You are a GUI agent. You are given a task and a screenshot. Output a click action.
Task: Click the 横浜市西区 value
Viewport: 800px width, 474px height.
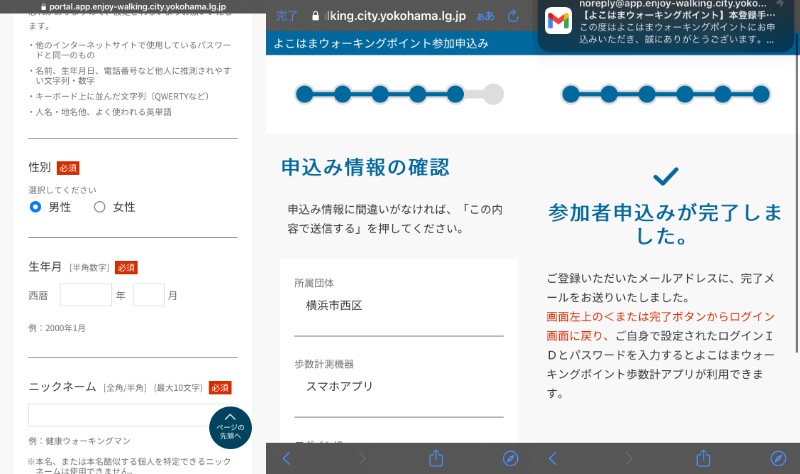coord(334,306)
